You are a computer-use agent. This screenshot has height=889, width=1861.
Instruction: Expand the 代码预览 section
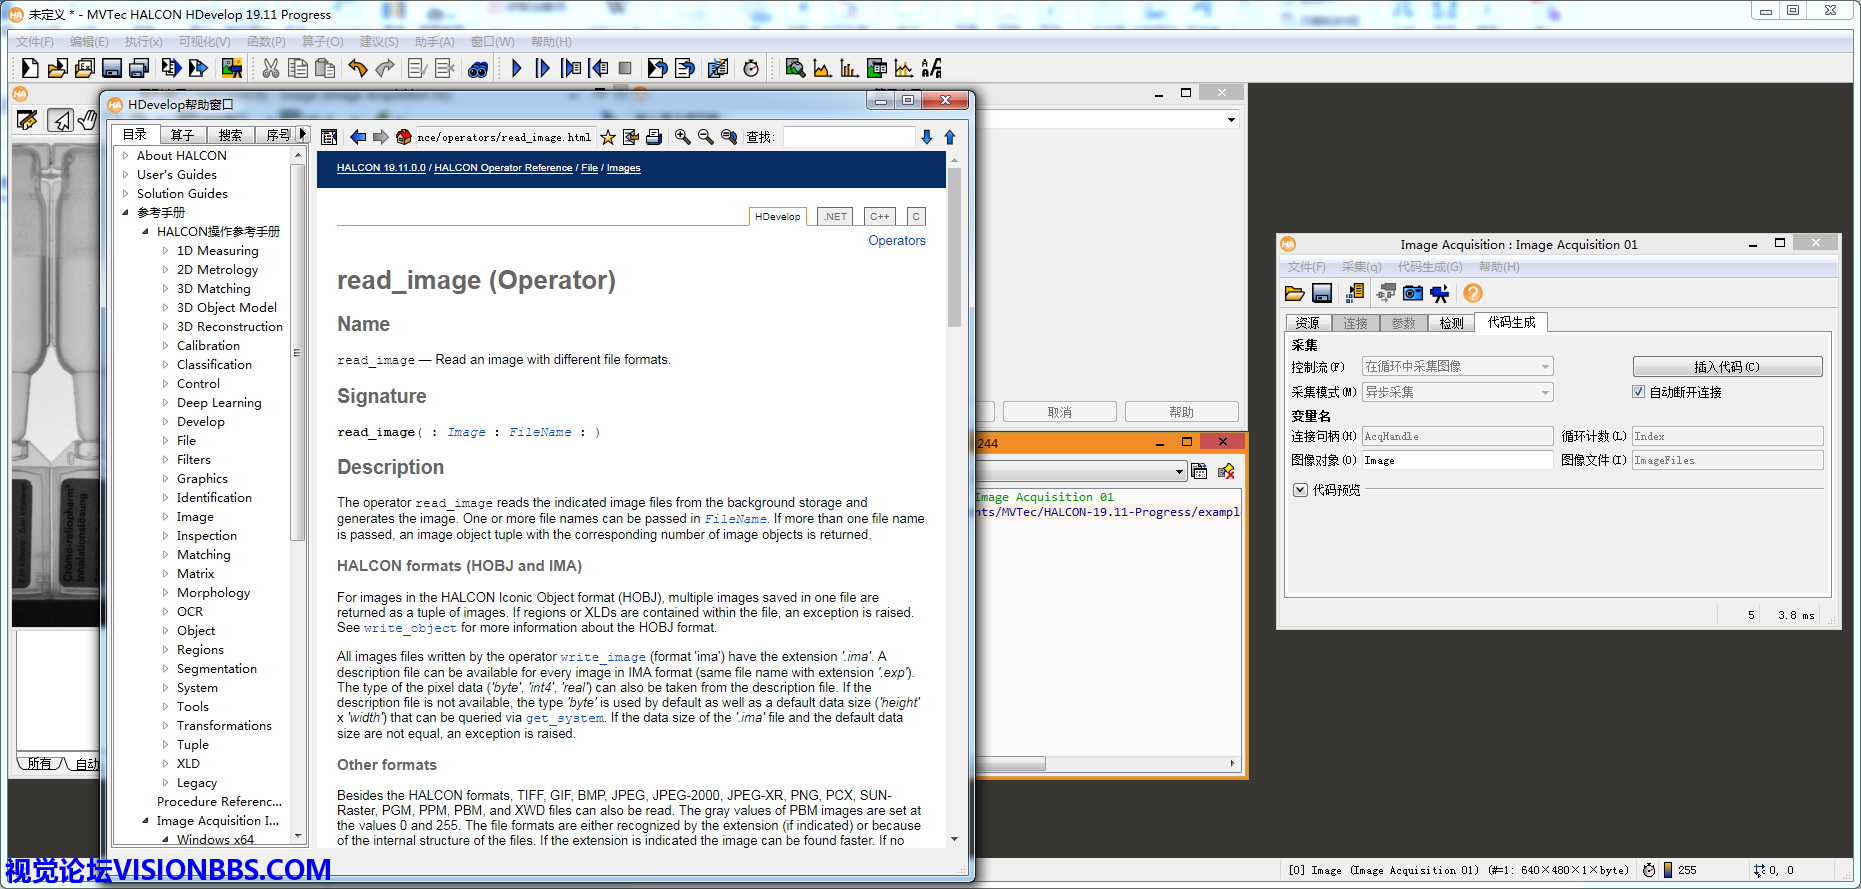(x=1300, y=490)
